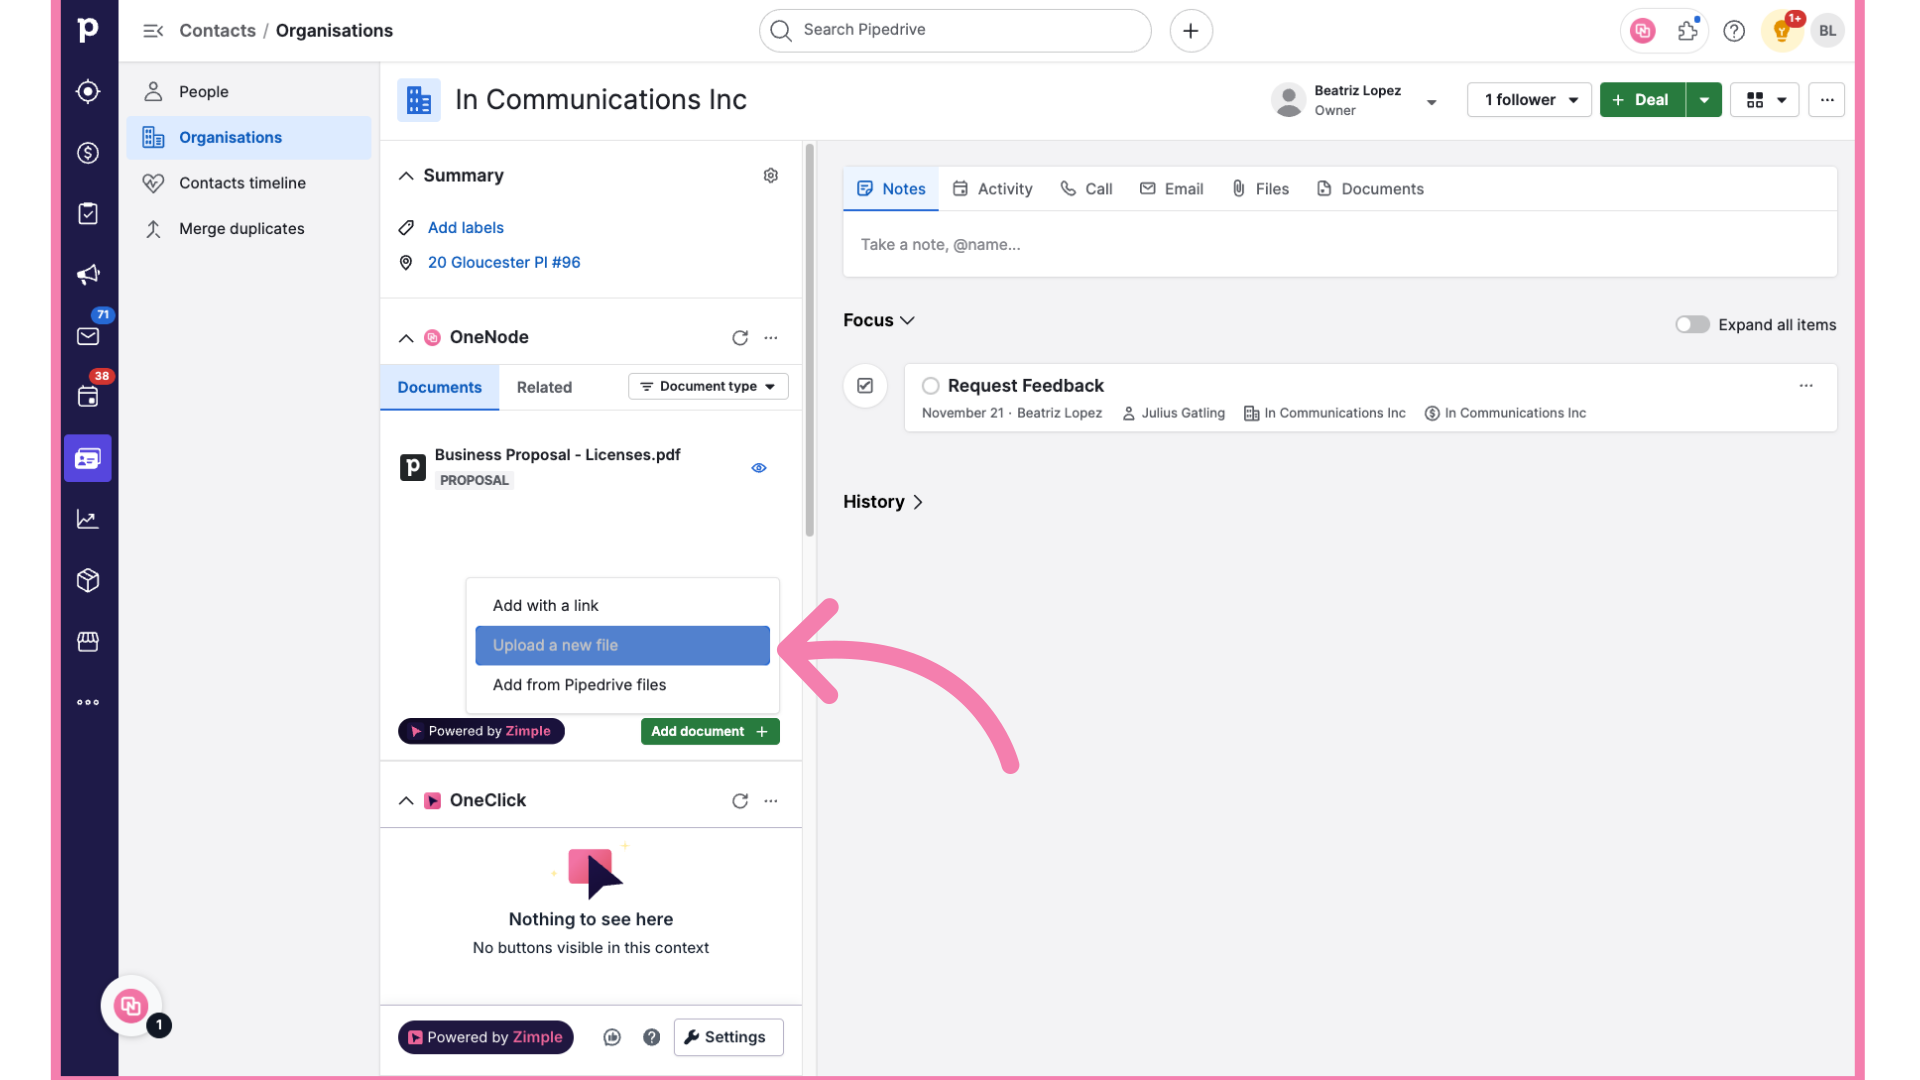Open the Summary section settings gear
Image resolution: width=1920 pixels, height=1080 pixels.
pyautogui.click(x=771, y=175)
